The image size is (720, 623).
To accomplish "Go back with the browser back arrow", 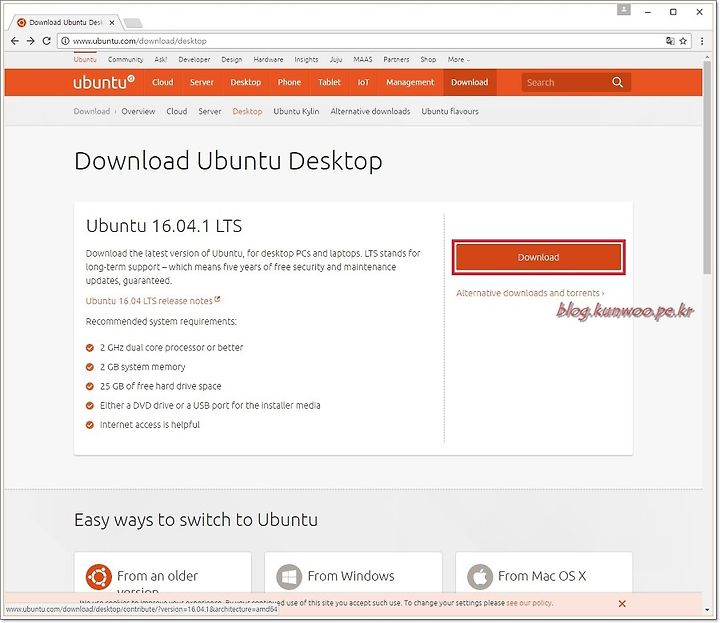I will 15,41.
